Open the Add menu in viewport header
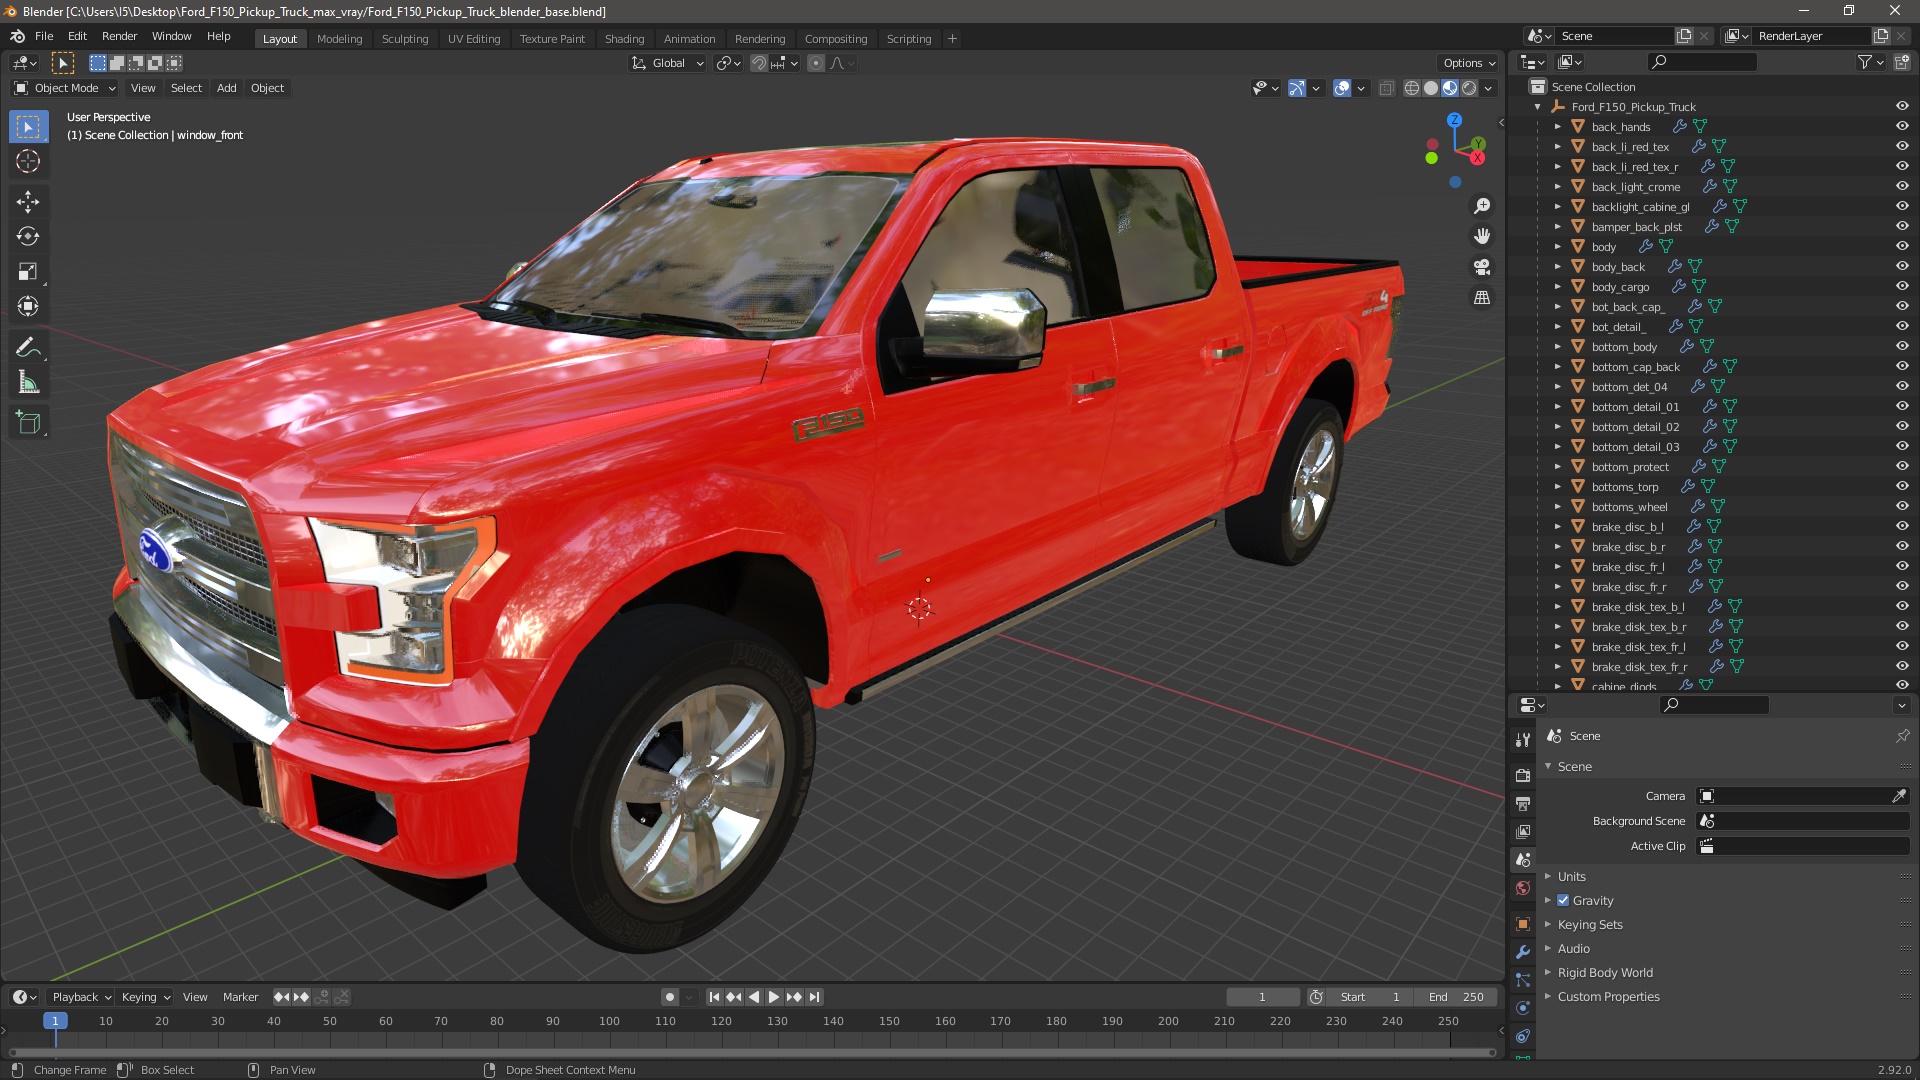This screenshot has height=1080, width=1920. pyautogui.click(x=227, y=88)
